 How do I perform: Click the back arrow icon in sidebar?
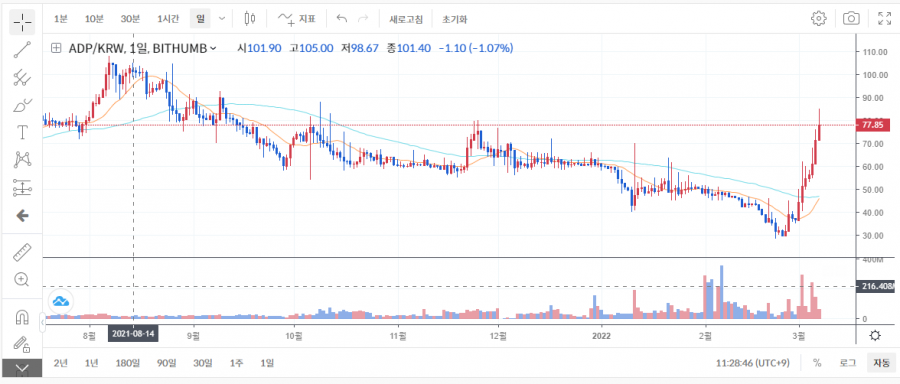[x=22, y=216]
